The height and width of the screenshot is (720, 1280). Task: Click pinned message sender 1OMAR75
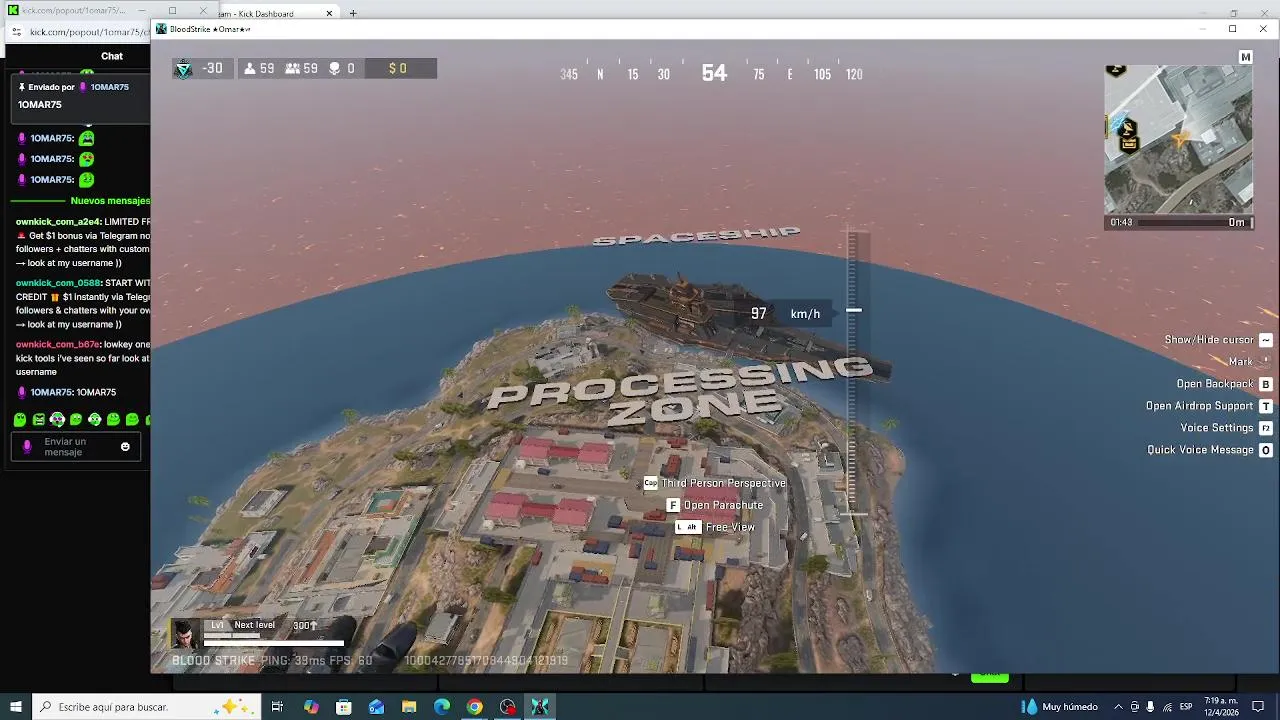point(110,87)
